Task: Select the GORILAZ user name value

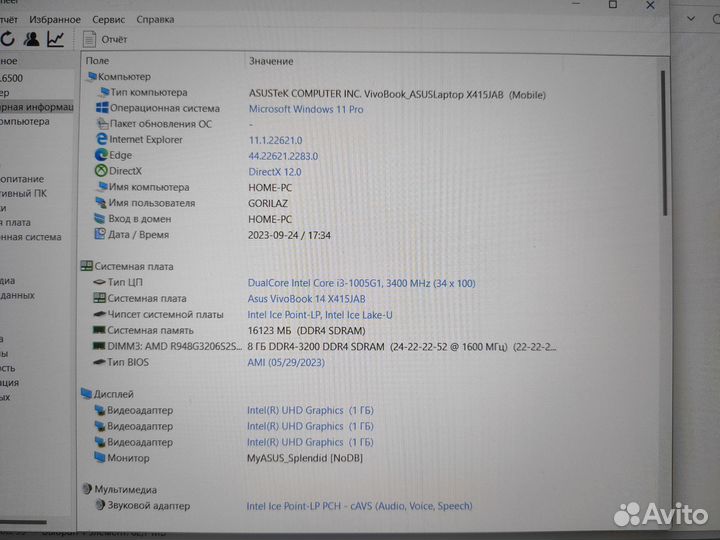Action: coord(268,203)
